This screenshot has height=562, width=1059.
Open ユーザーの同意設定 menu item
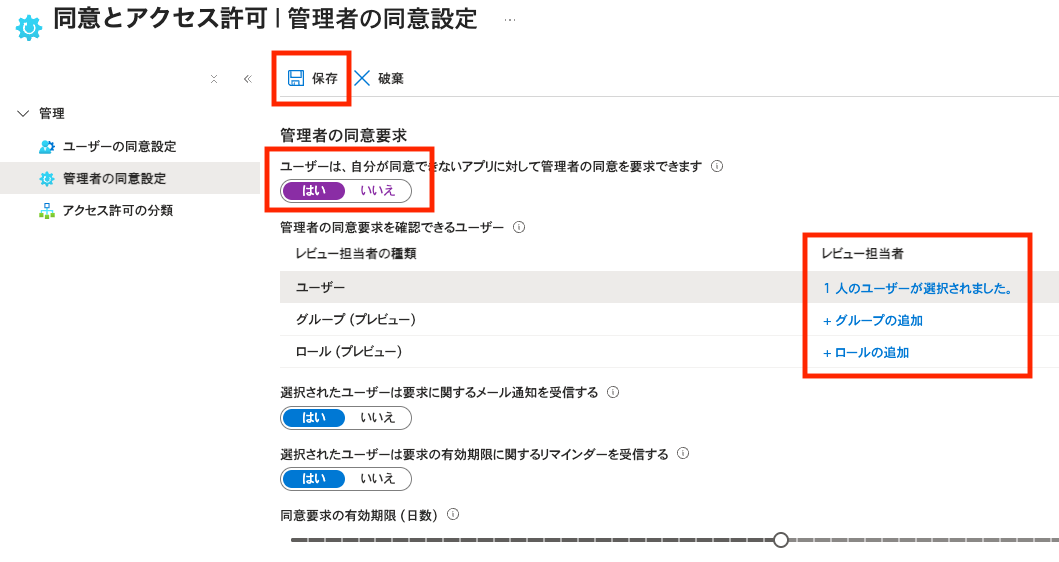point(119,147)
